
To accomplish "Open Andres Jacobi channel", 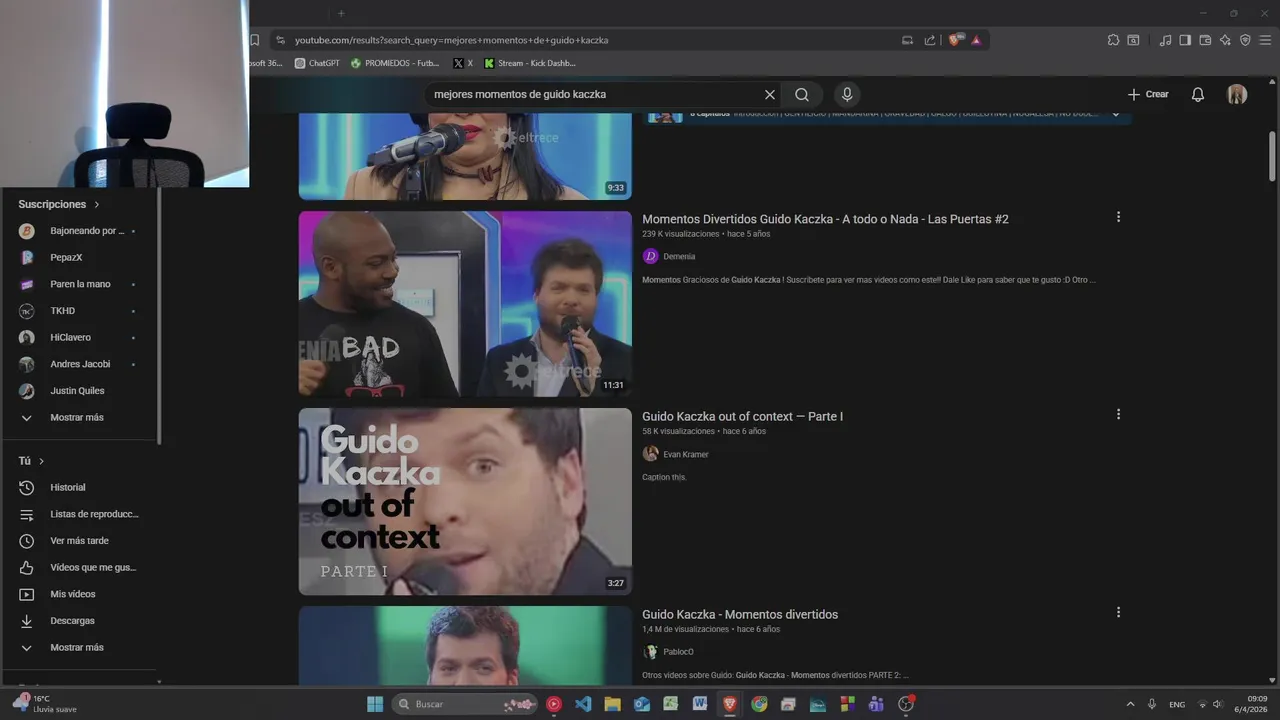I will click(80, 364).
